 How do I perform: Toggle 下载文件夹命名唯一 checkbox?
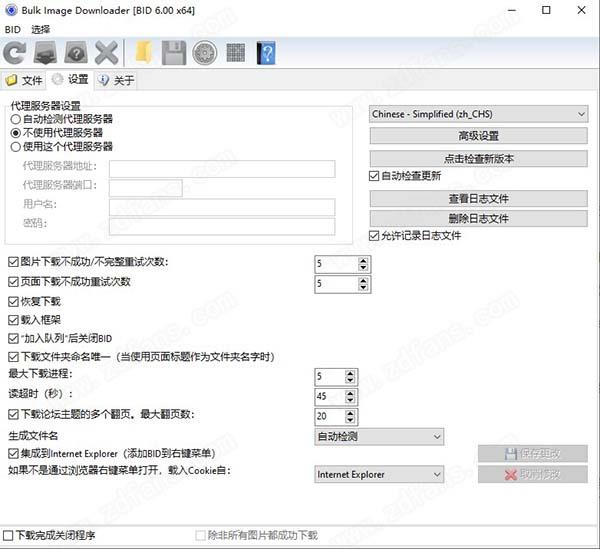(13, 357)
